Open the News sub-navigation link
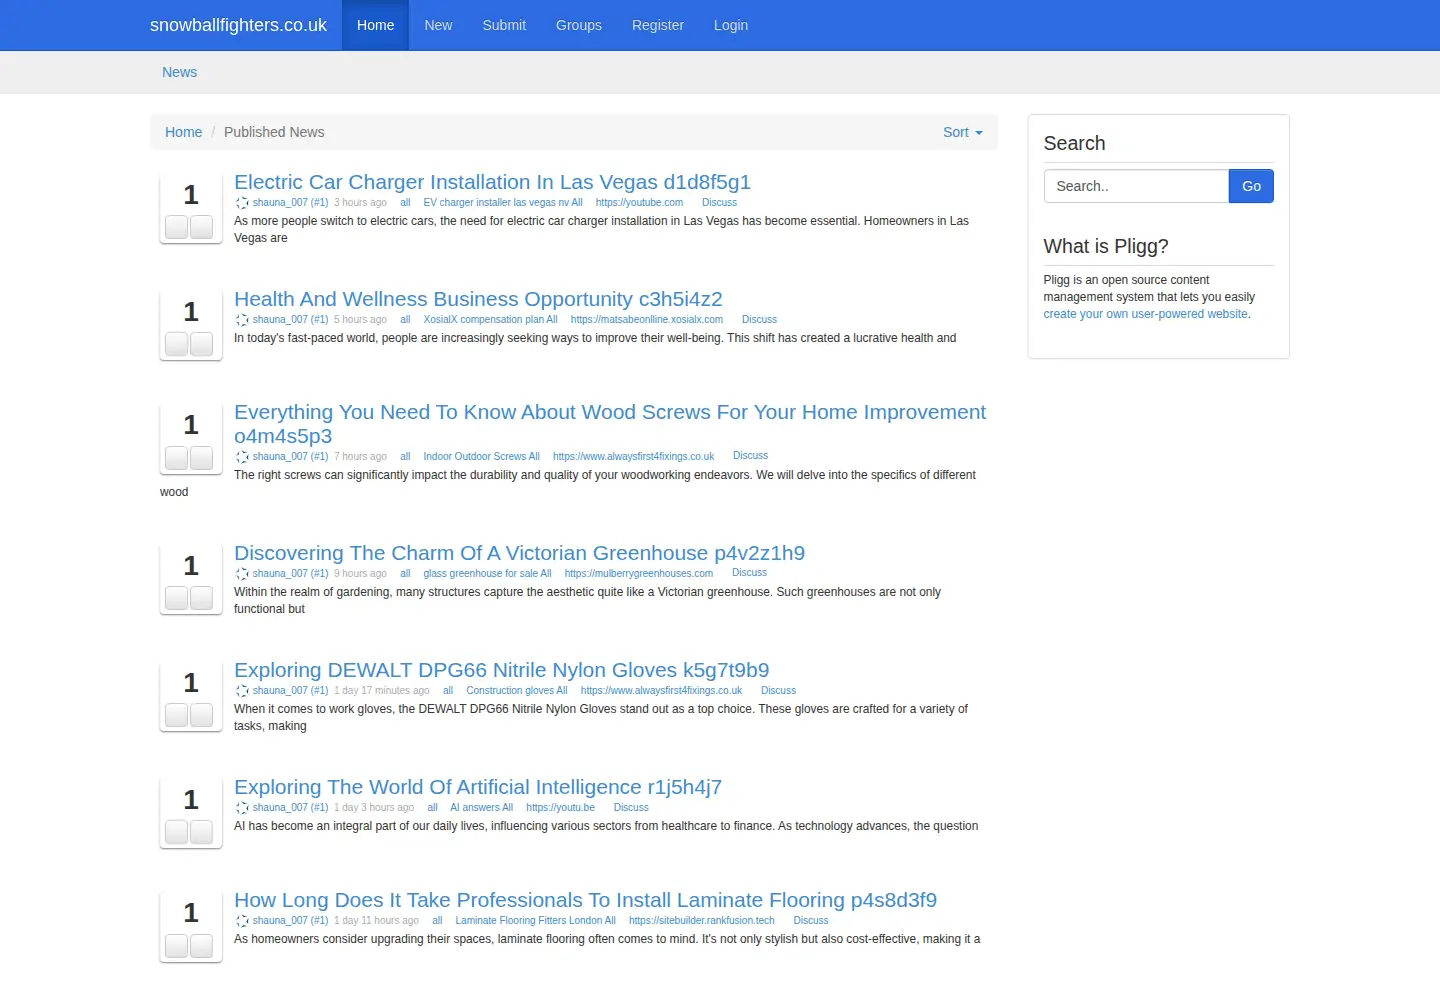The width and height of the screenshot is (1440, 1000). pos(180,72)
